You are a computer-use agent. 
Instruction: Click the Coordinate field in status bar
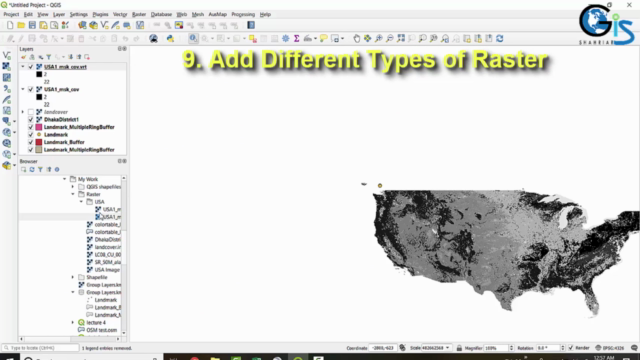coord(383,348)
